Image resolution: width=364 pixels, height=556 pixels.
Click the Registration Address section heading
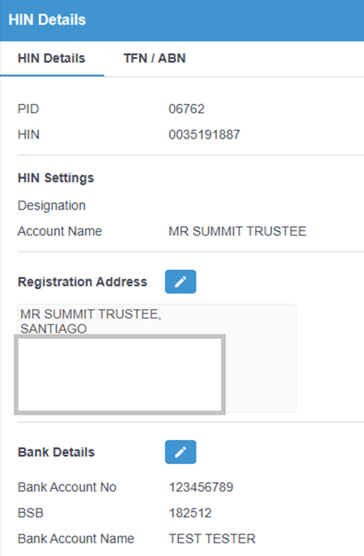pos(83,282)
